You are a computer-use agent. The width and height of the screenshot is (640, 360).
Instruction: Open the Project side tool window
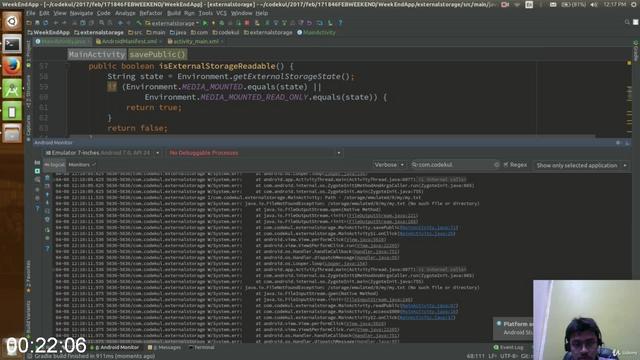point(28,54)
